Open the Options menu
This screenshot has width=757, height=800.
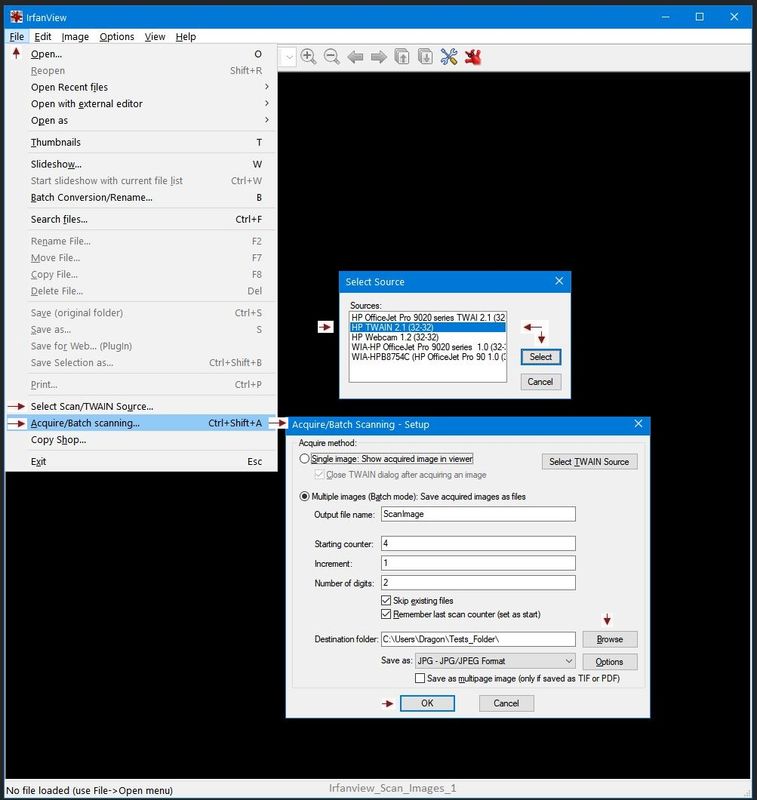(x=117, y=37)
